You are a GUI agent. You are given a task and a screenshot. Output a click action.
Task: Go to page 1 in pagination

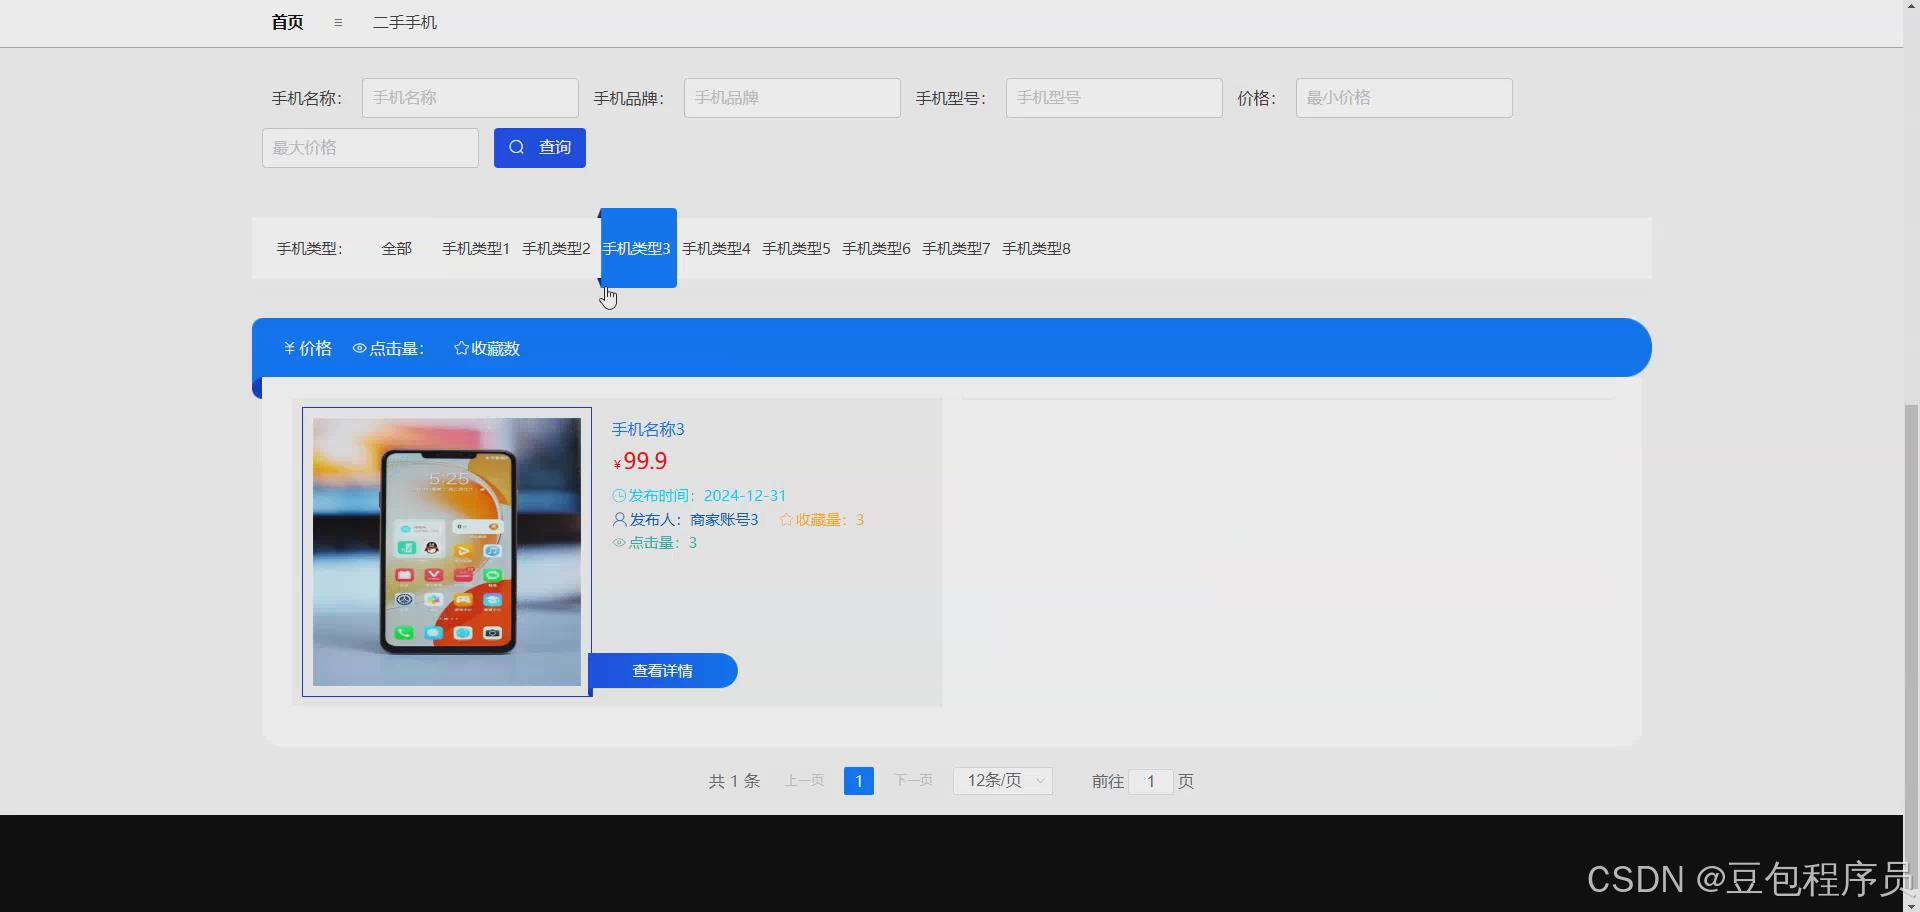(x=859, y=781)
